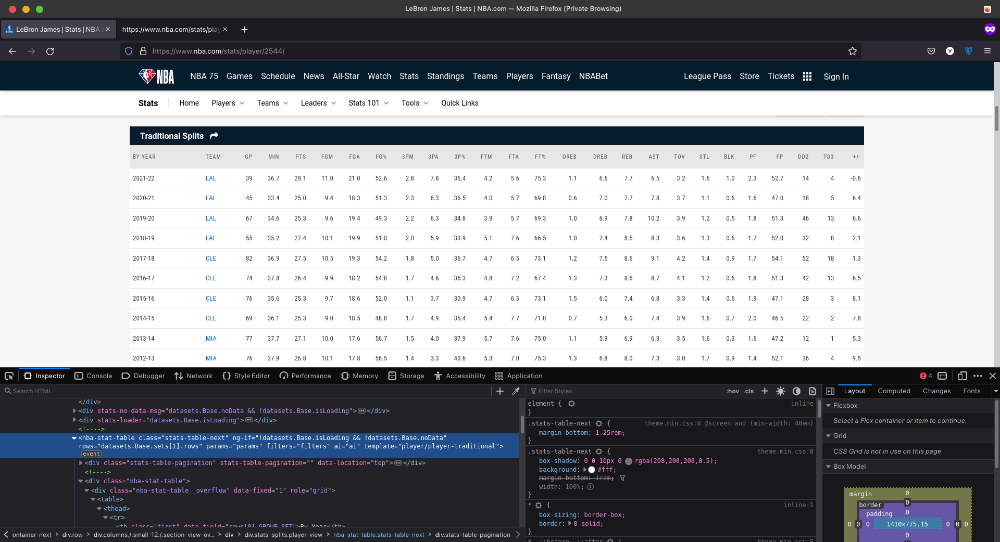The width and height of the screenshot is (1000, 542).
Task: Click MIA team link for 2013-14 row
Action: coord(210,339)
